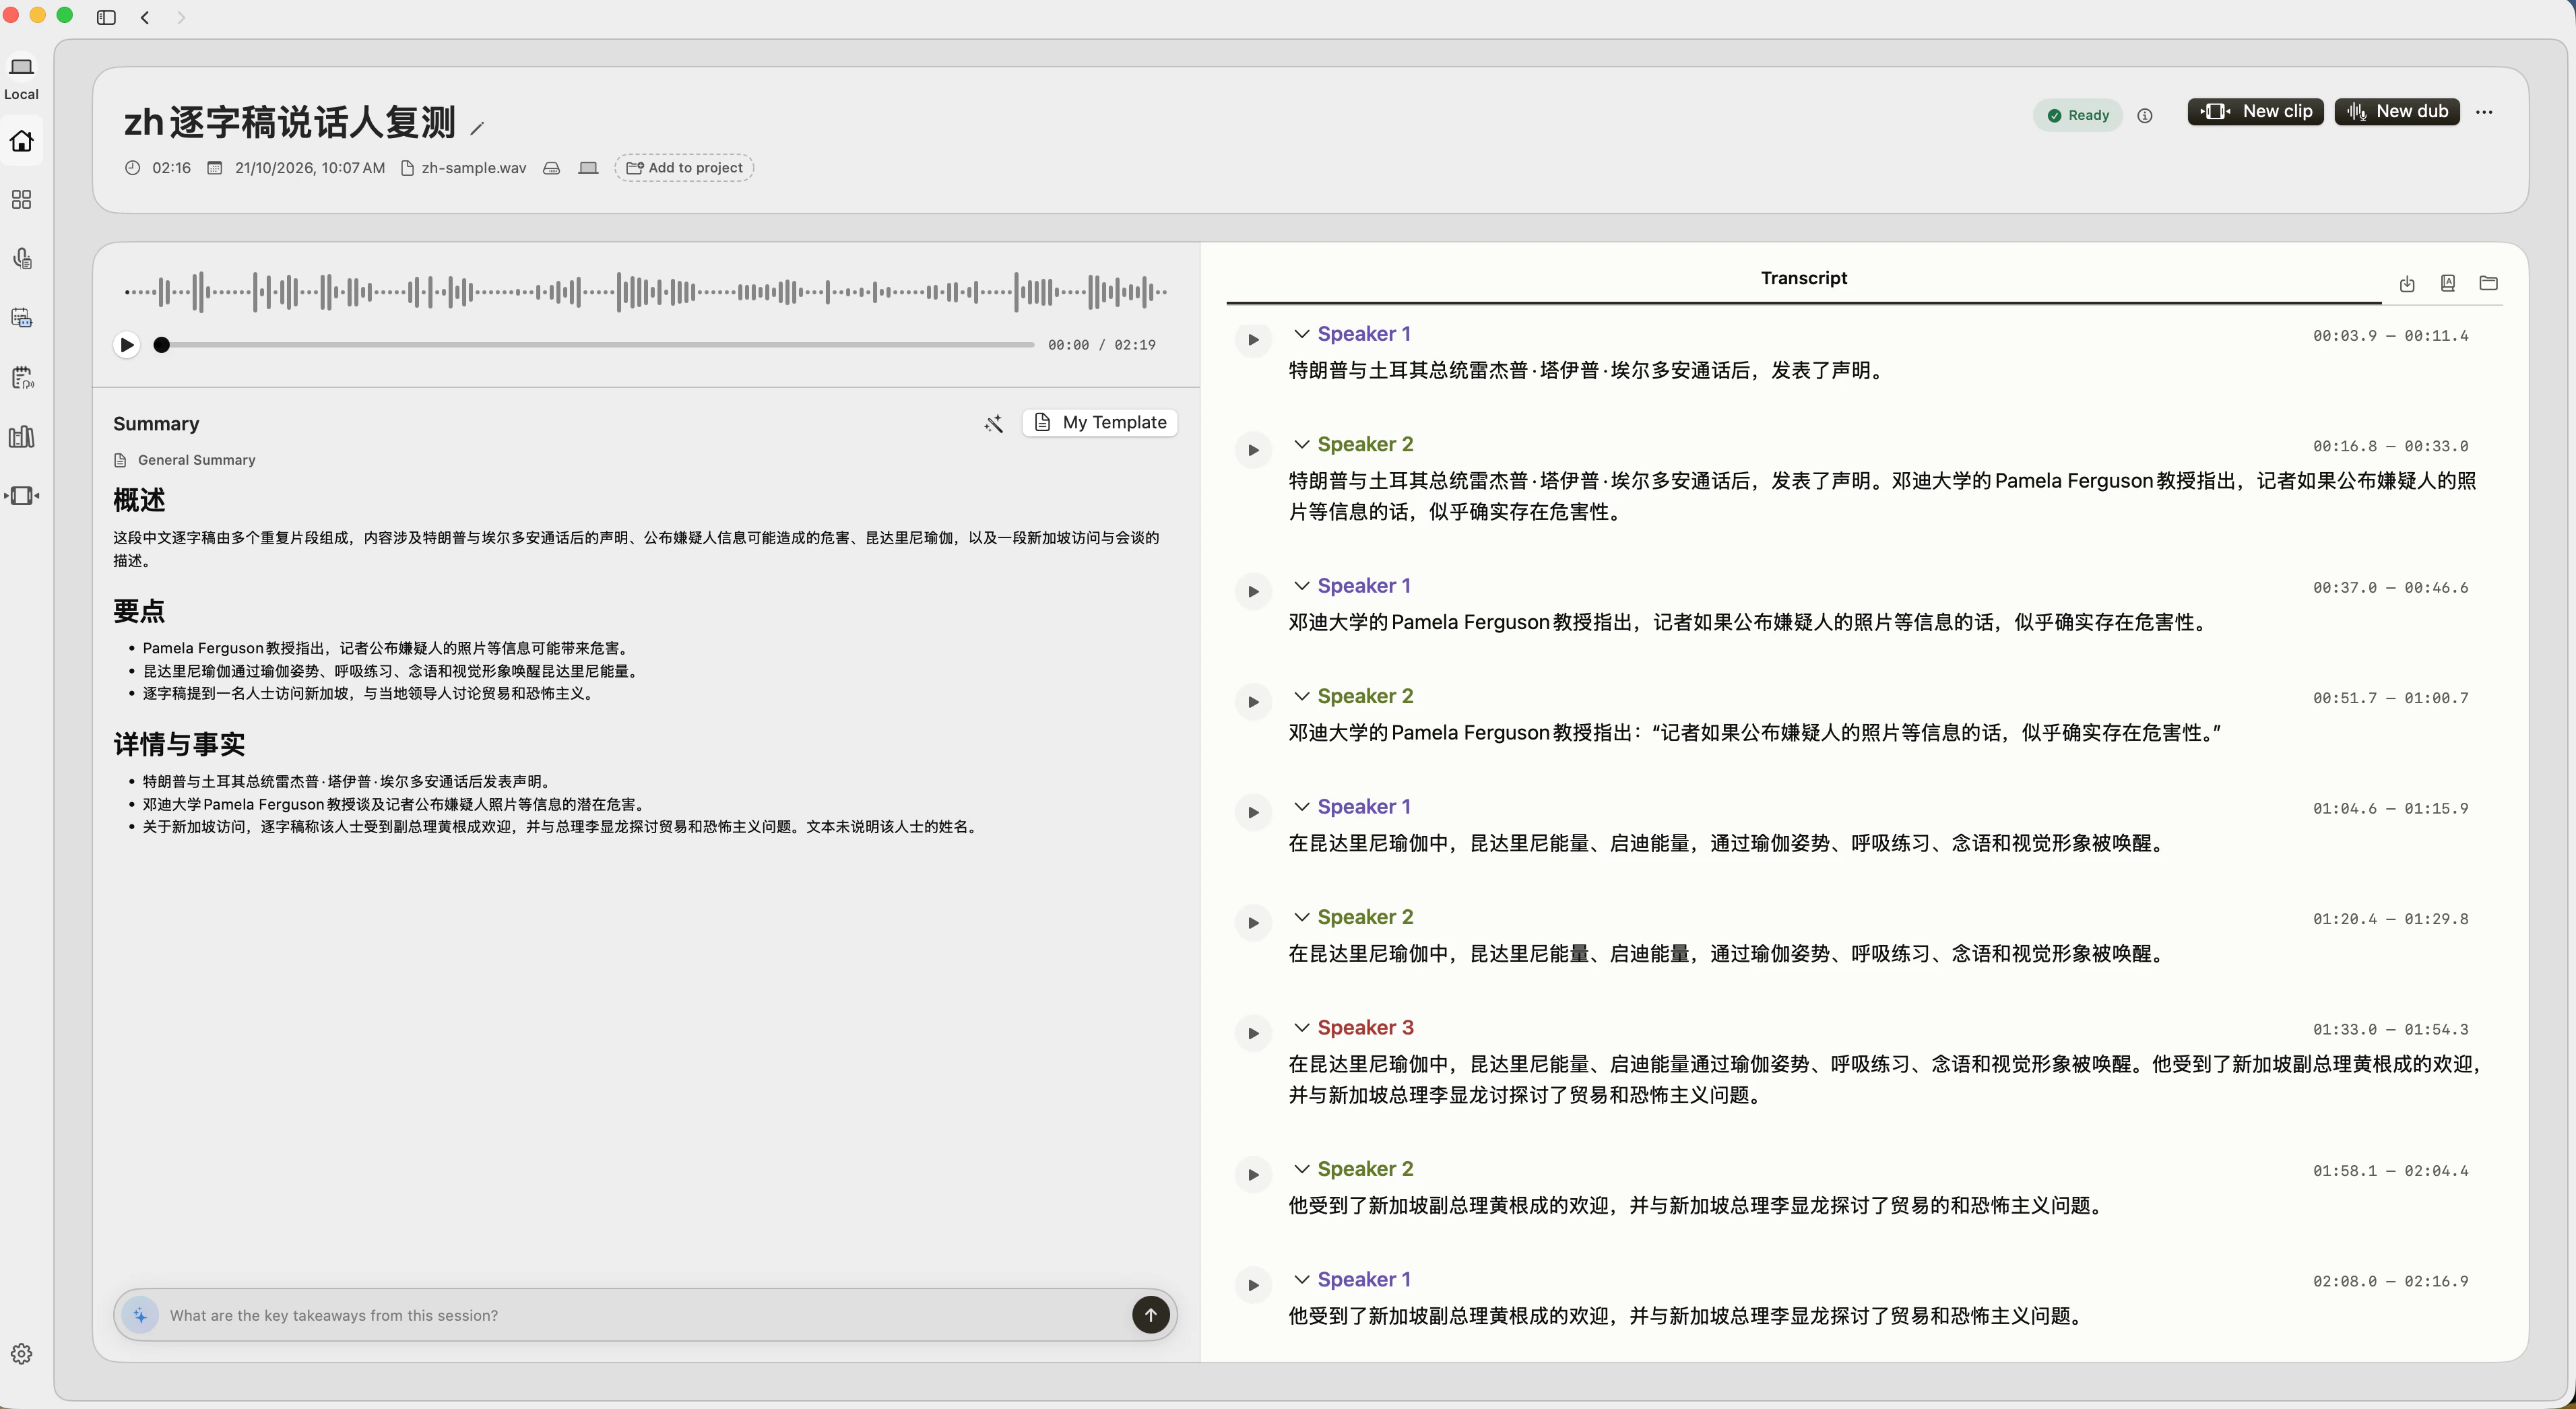
Task: Click the magic wand regenerate summary icon
Action: point(993,423)
